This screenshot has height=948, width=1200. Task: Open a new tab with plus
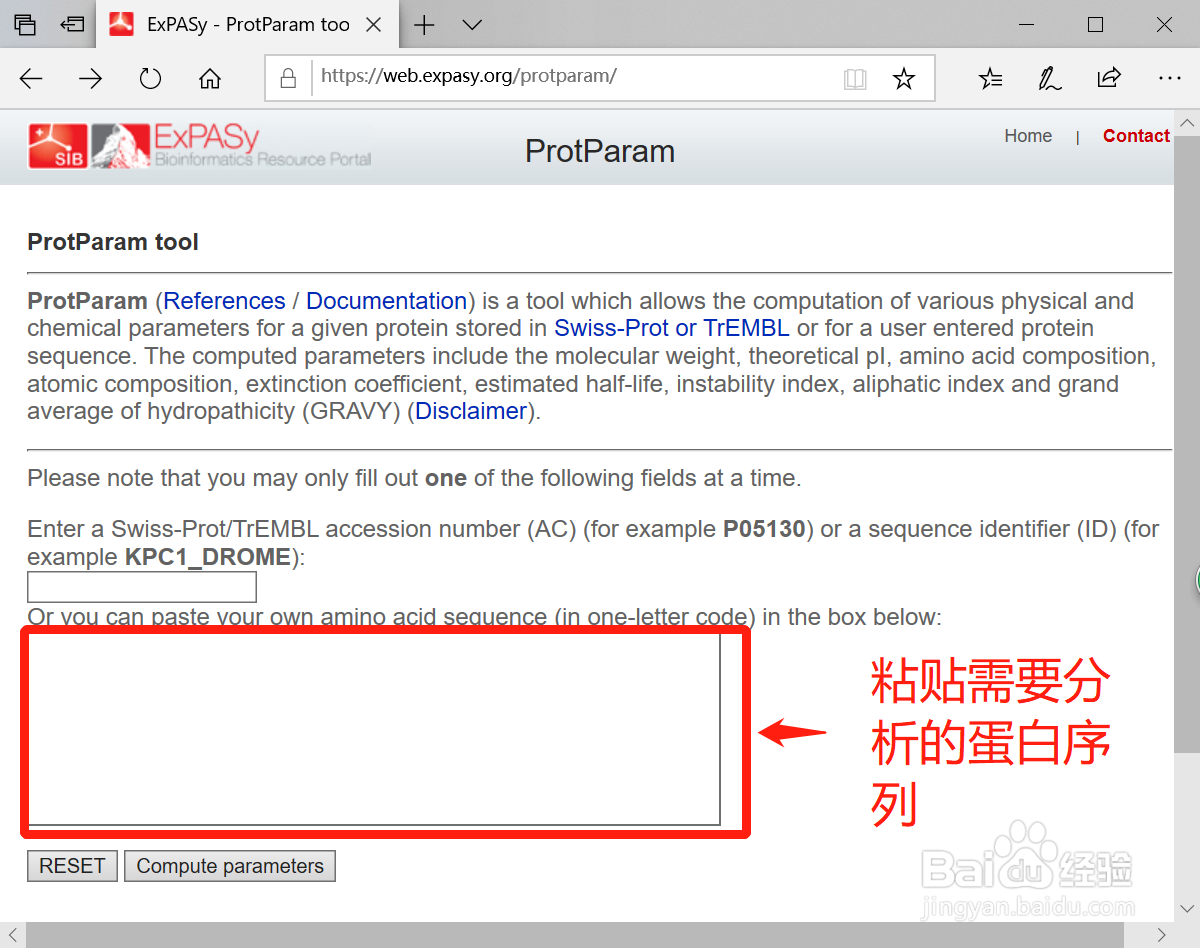(x=424, y=25)
